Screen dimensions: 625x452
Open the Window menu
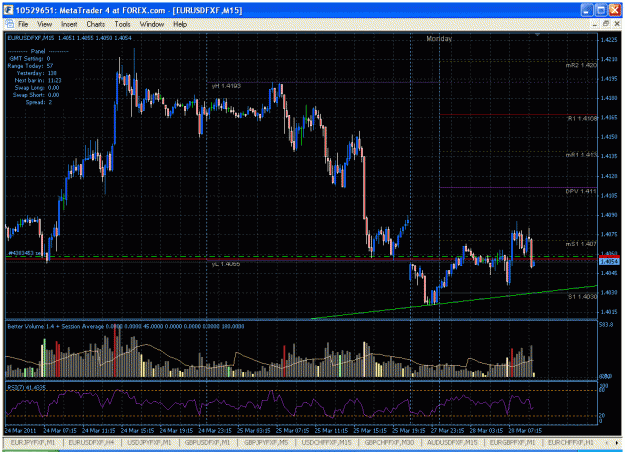151,24
